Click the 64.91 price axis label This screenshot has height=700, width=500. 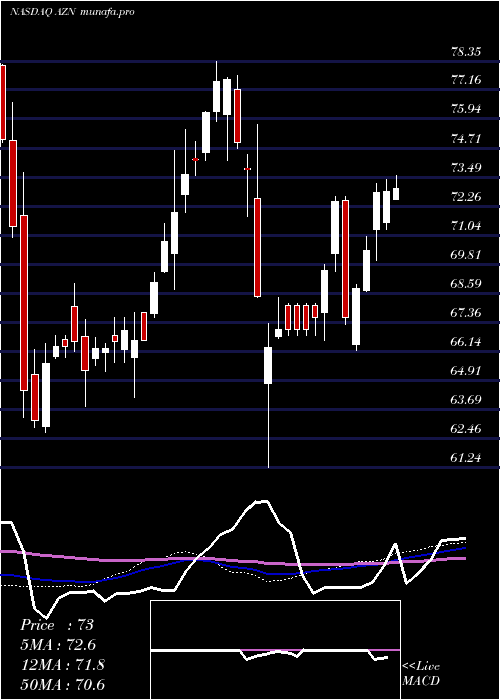466,371
